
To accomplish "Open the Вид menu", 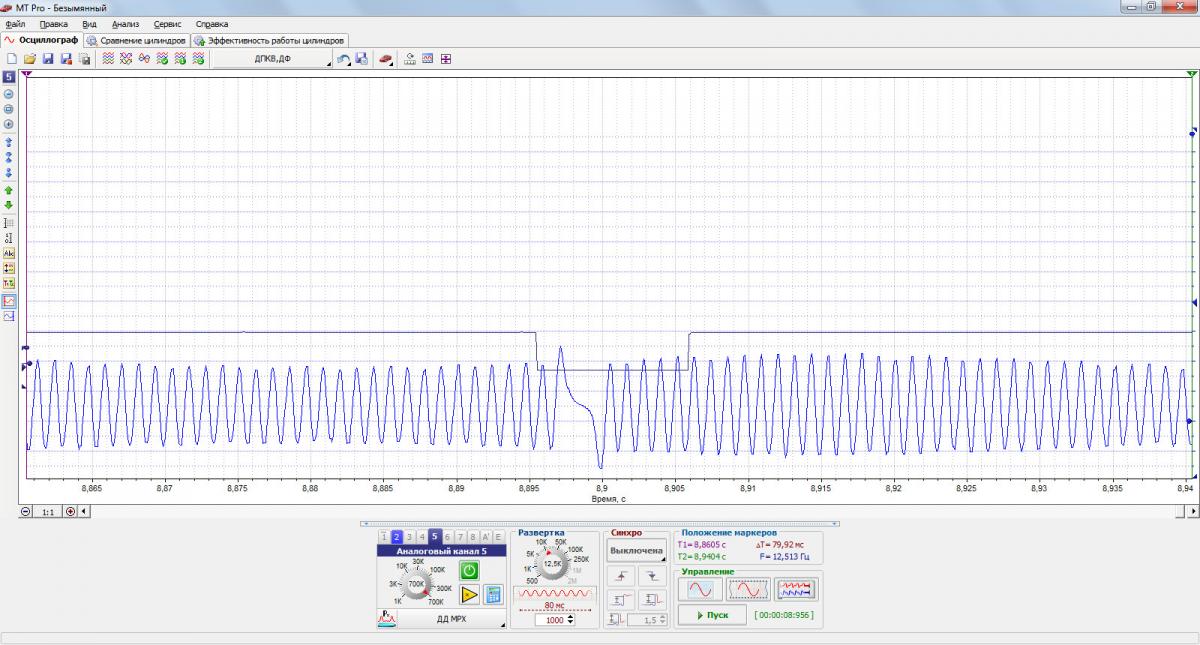I will click(89, 24).
